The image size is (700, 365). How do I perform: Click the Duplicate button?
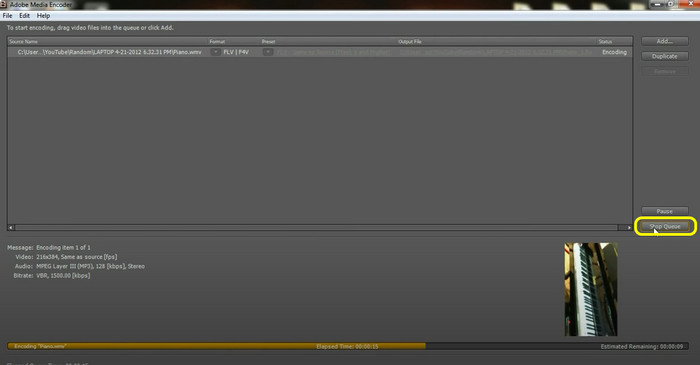coord(665,56)
